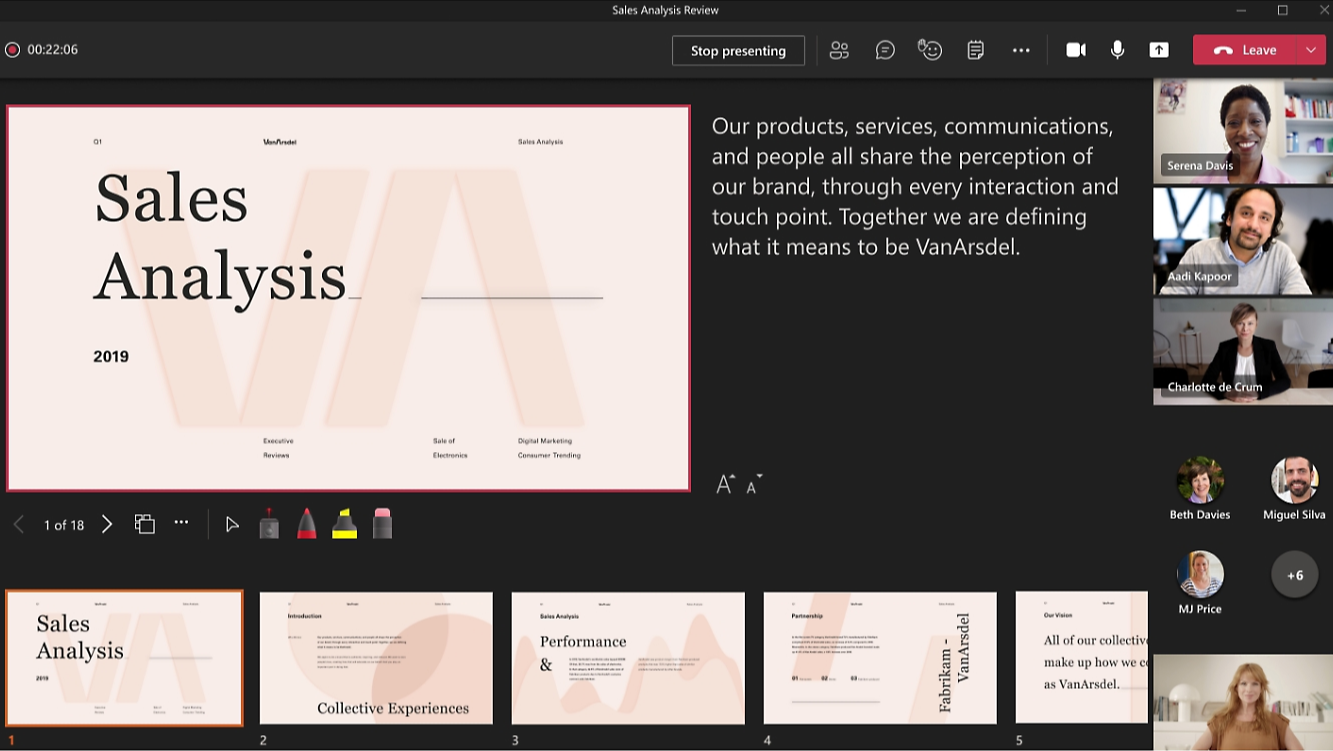Jump to the Our Vision slide thumbnail
Screen dimensions: 1333x751
pos(1082,658)
